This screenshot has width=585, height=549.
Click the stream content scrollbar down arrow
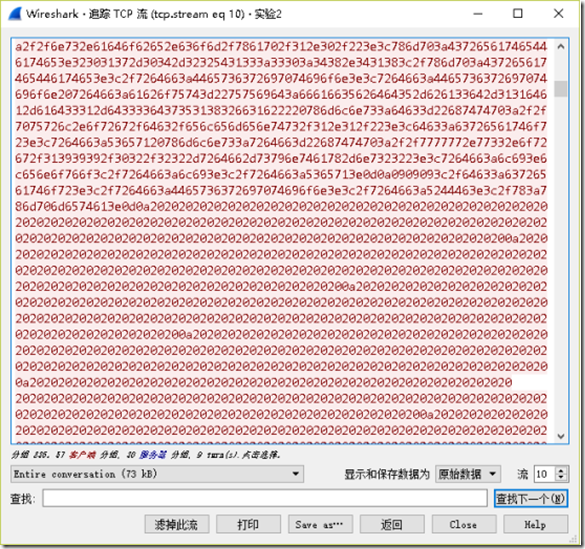[561, 436]
